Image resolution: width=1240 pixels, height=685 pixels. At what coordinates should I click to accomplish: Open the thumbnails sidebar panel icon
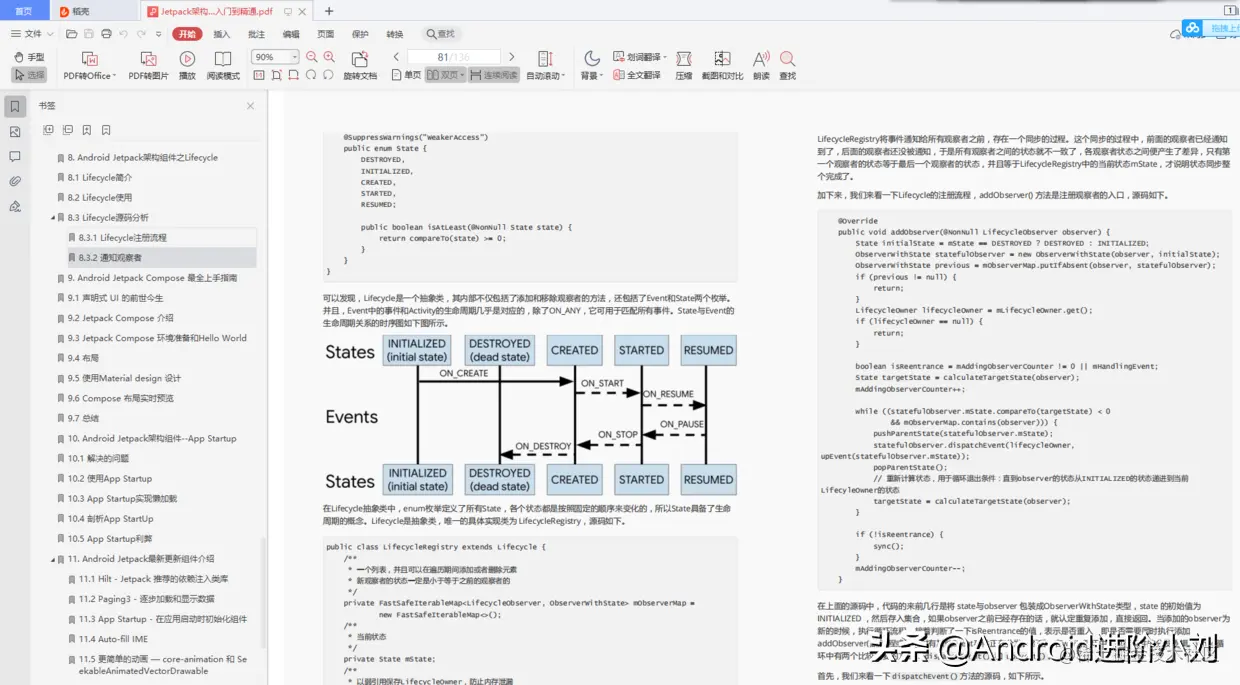pyautogui.click(x=14, y=131)
